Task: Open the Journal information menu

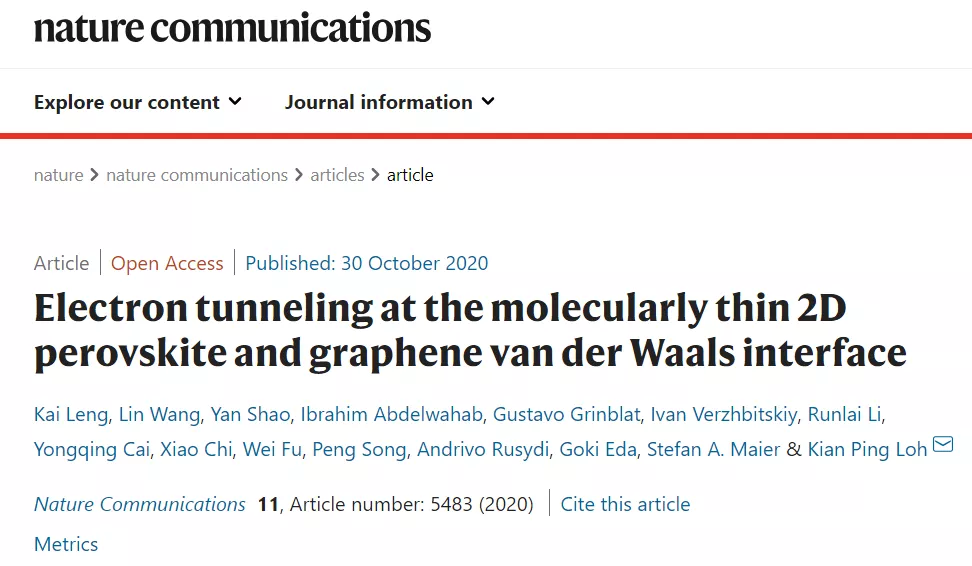Action: [390, 102]
